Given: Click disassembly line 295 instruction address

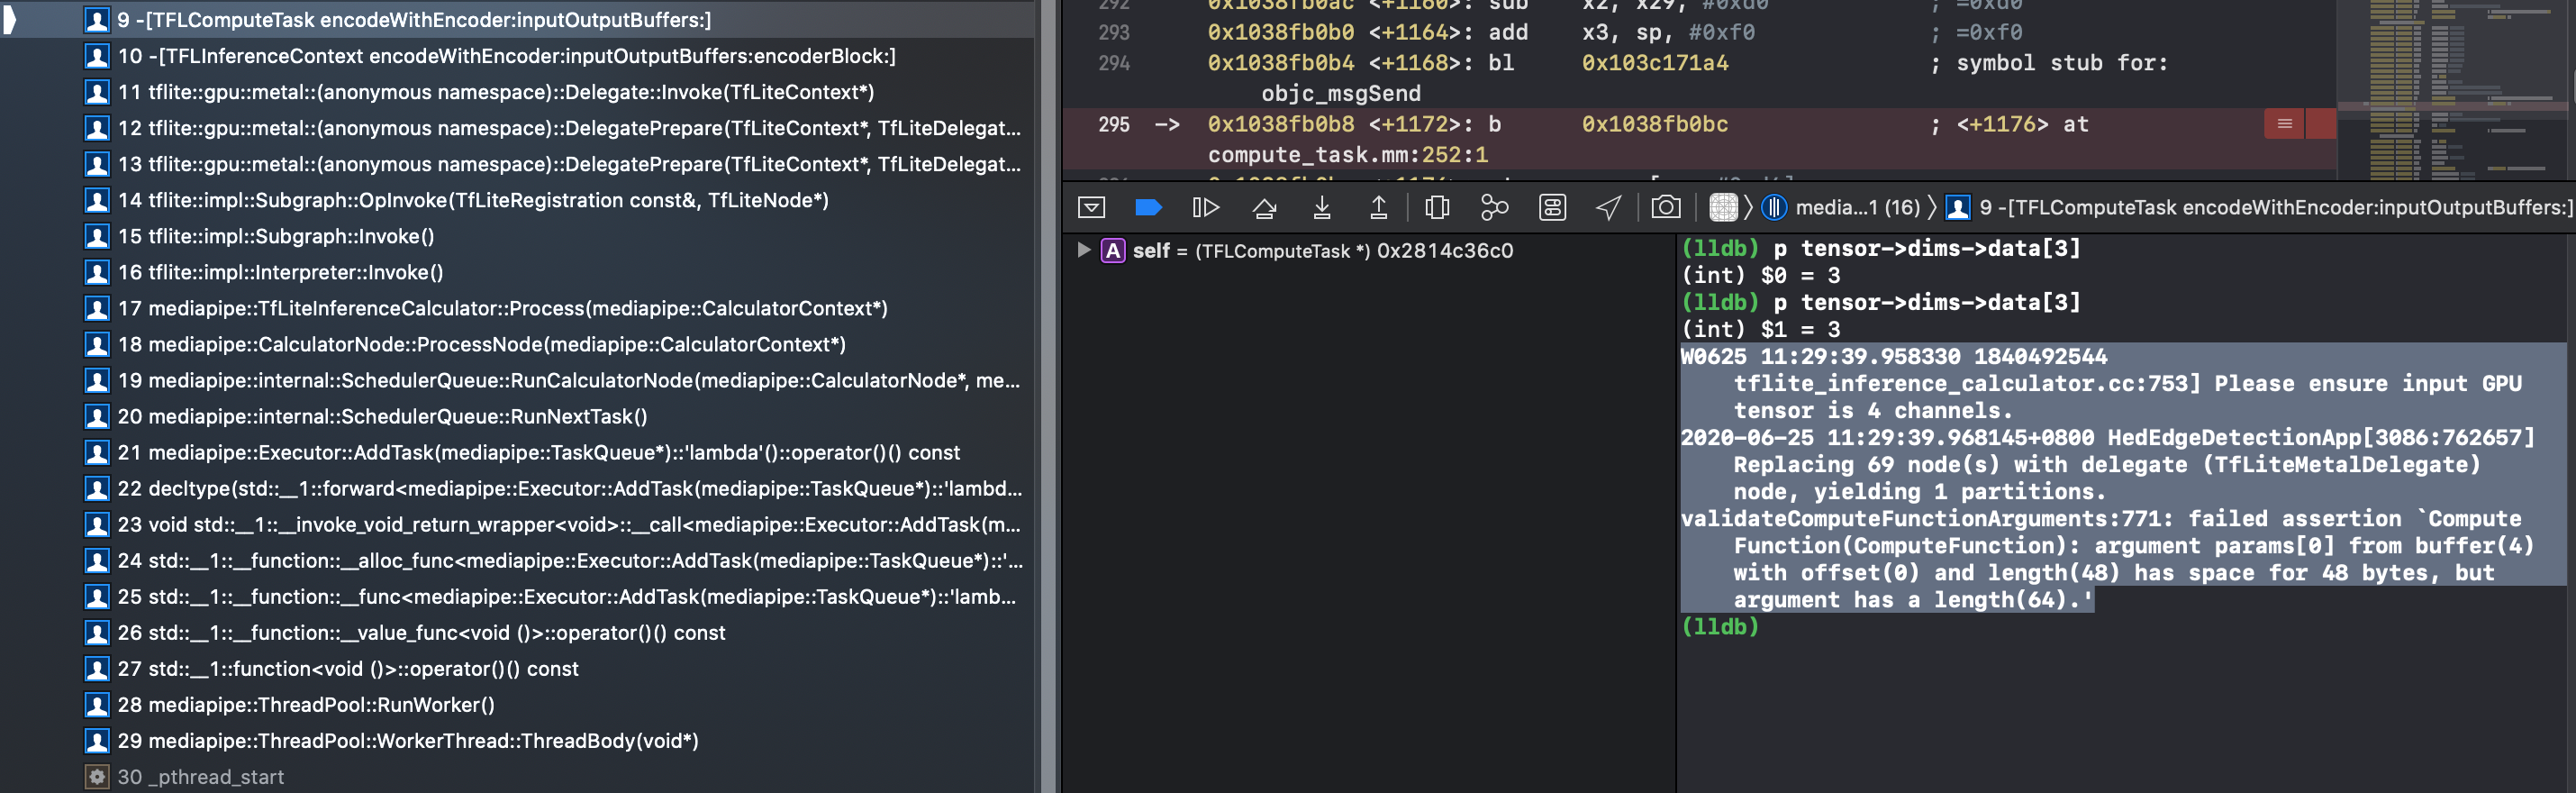Looking at the screenshot, I should (x=1280, y=124).
